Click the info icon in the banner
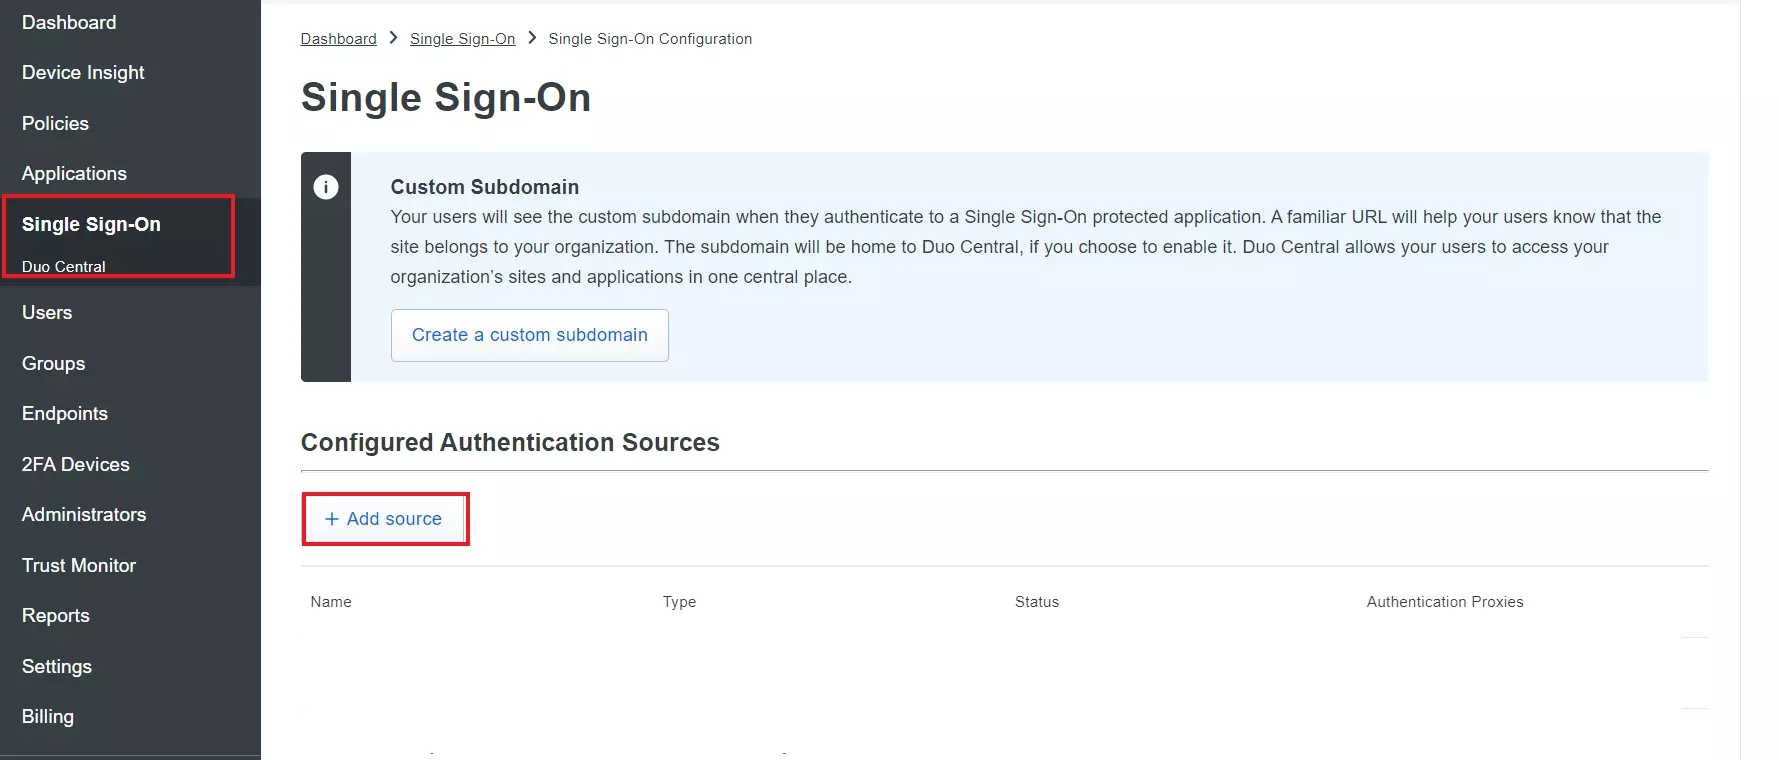 (x=326, y=187)
